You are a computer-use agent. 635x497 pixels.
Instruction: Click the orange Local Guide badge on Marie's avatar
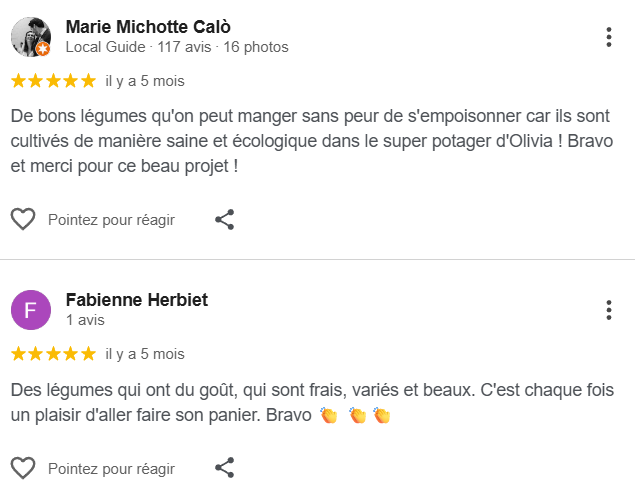43,49
